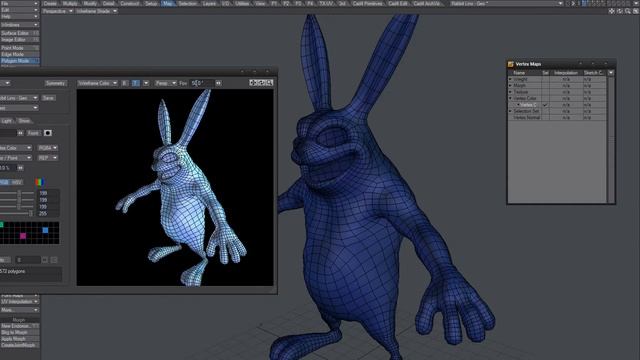Screen dimensions: 640x360
Task: Select the View tab
Action: click(x=260, y=3)
